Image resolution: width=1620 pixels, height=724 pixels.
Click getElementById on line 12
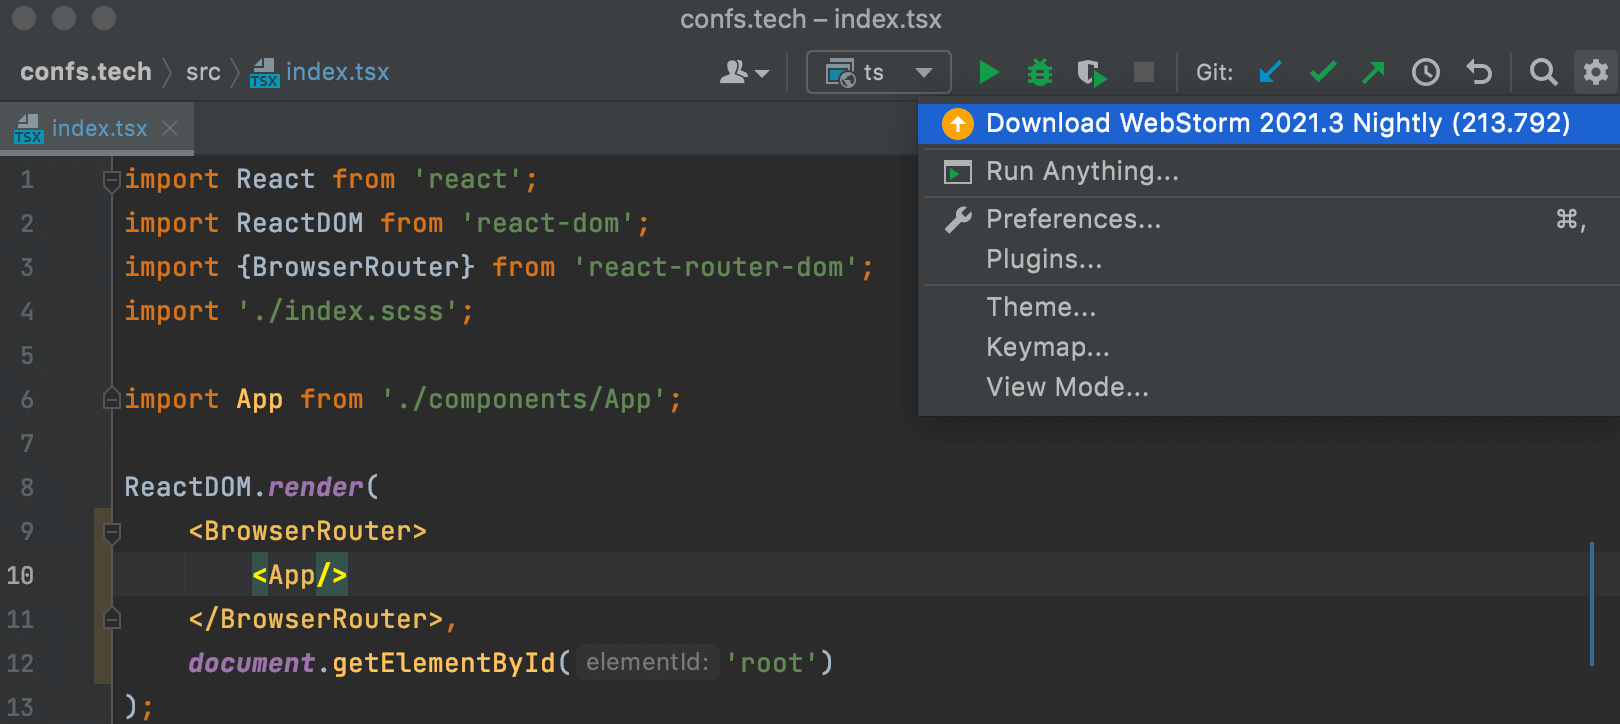point(444,663)
